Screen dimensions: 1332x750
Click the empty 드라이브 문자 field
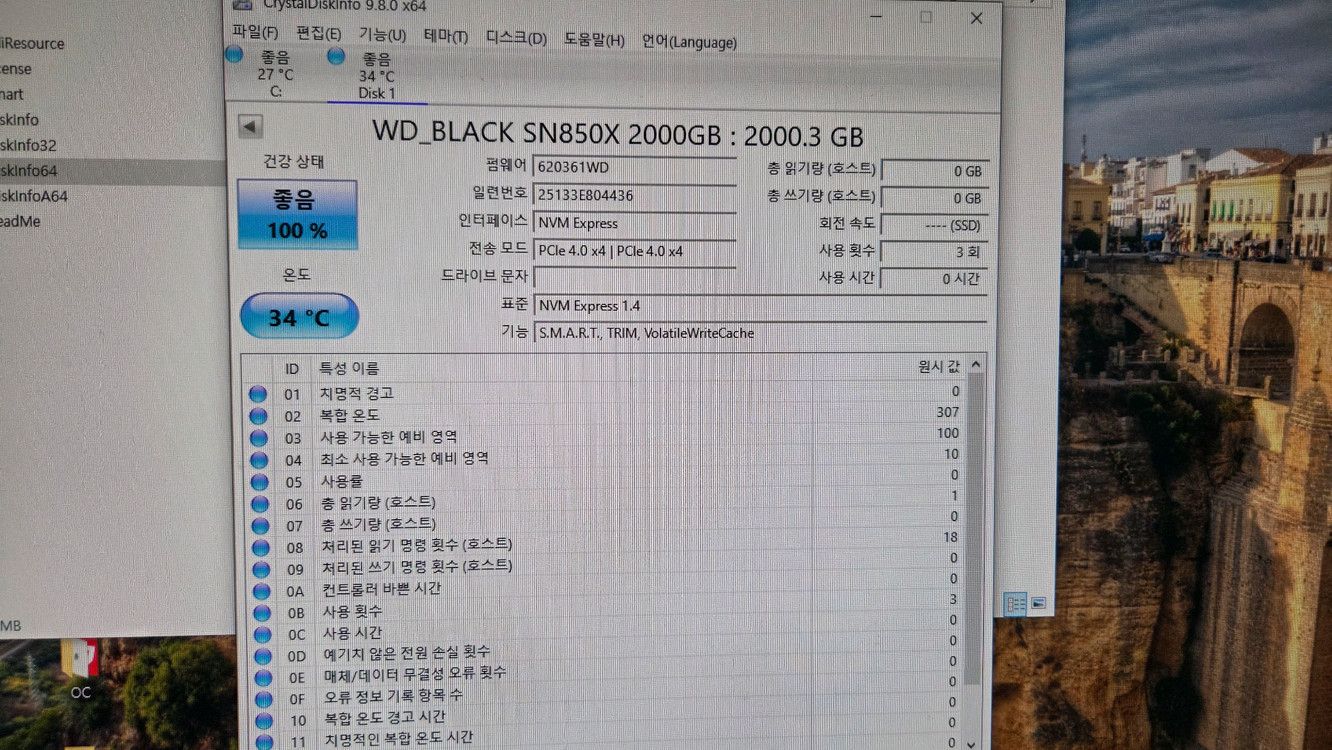635,277
